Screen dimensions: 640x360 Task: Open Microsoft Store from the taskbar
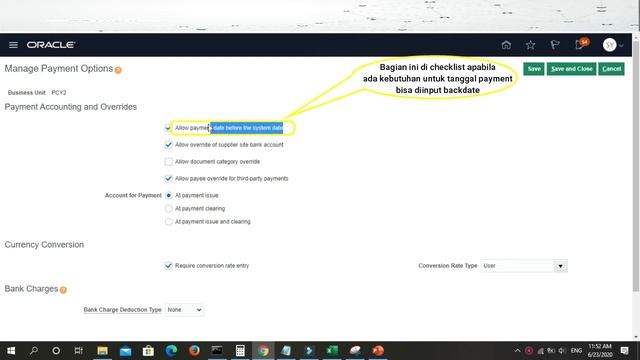coord(148,351)
